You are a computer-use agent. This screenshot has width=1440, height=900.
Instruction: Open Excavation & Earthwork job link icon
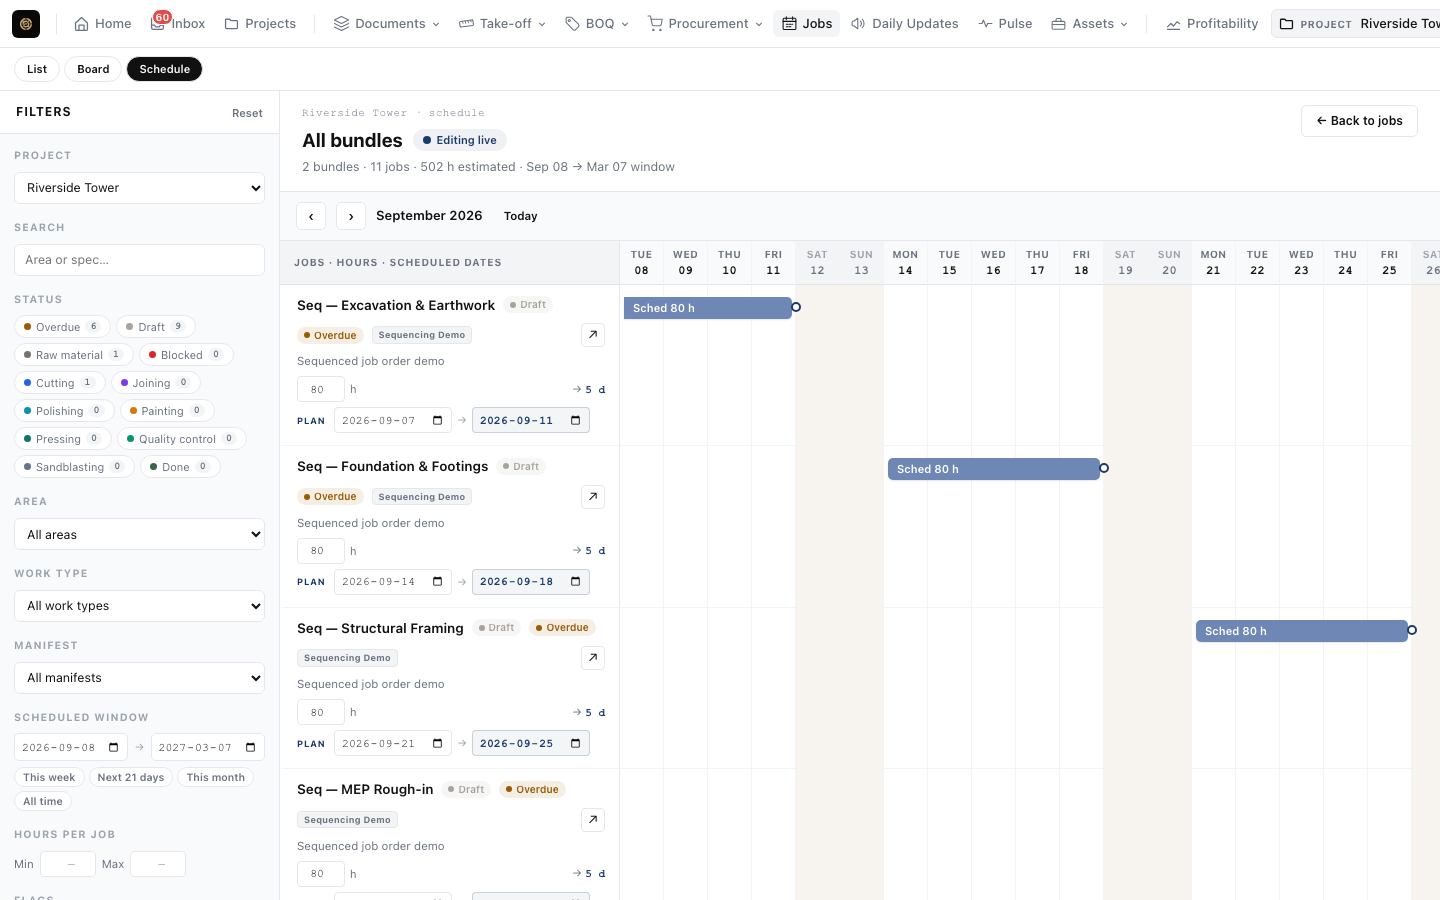593,335
